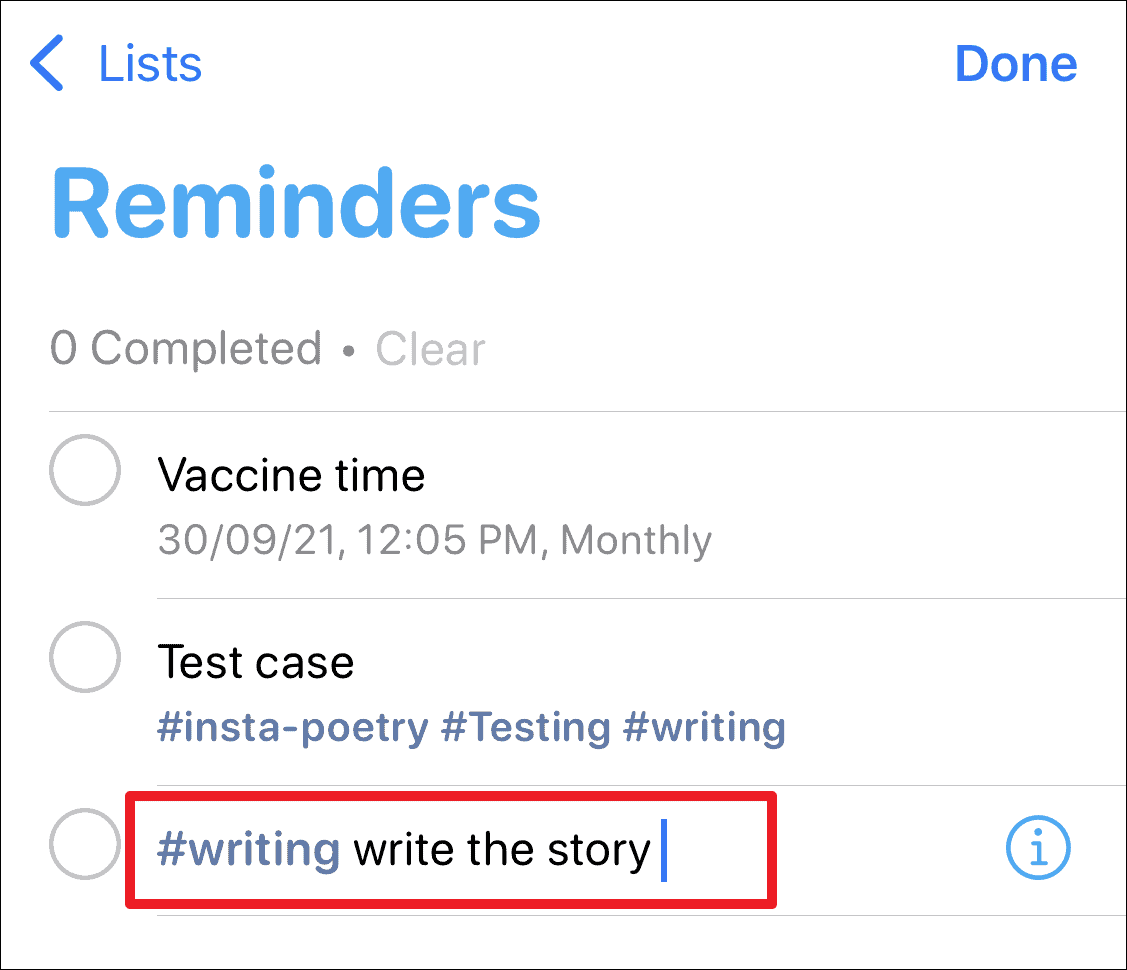Select the #writing tag in the new reminder

point(248,849)
